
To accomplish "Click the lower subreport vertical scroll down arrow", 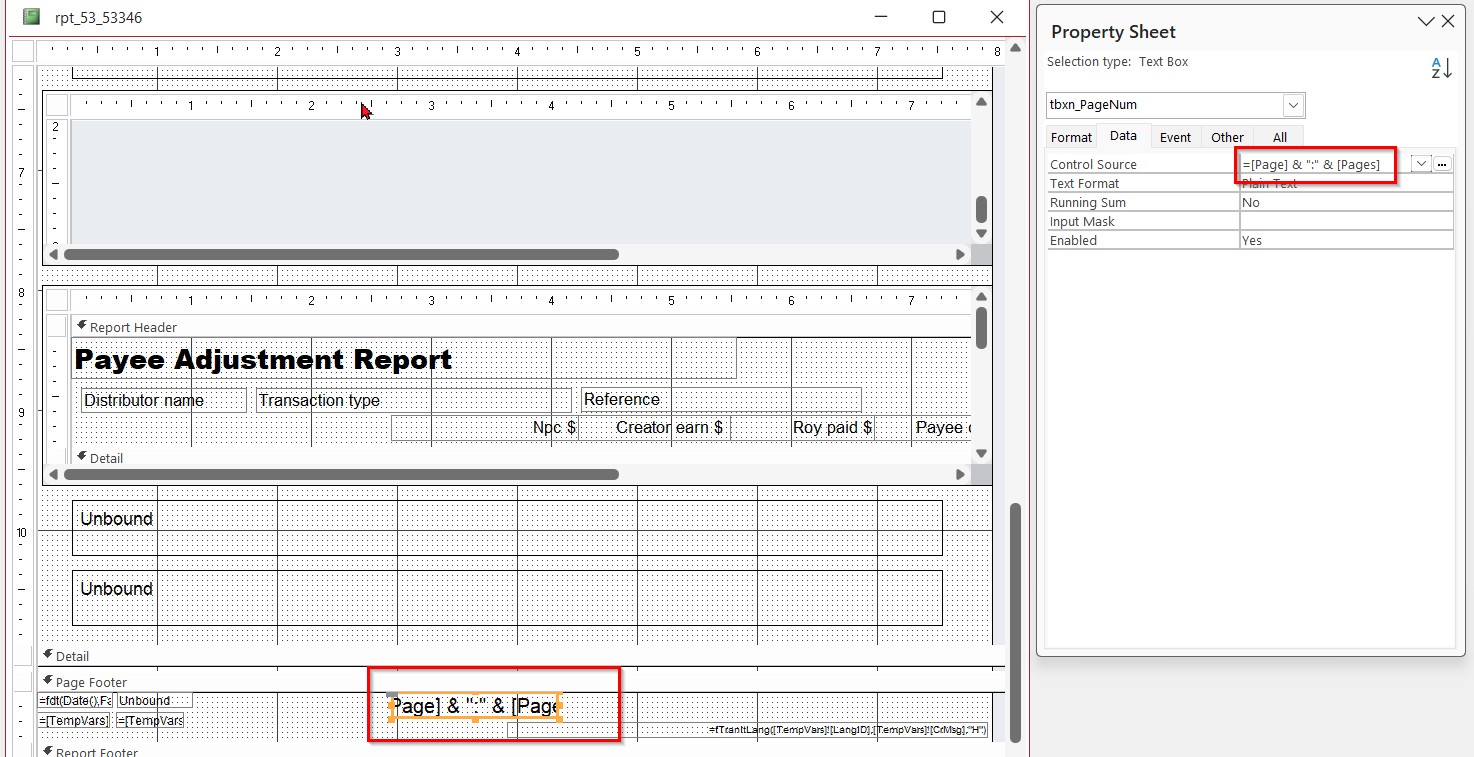I will [x=981, y=454].
